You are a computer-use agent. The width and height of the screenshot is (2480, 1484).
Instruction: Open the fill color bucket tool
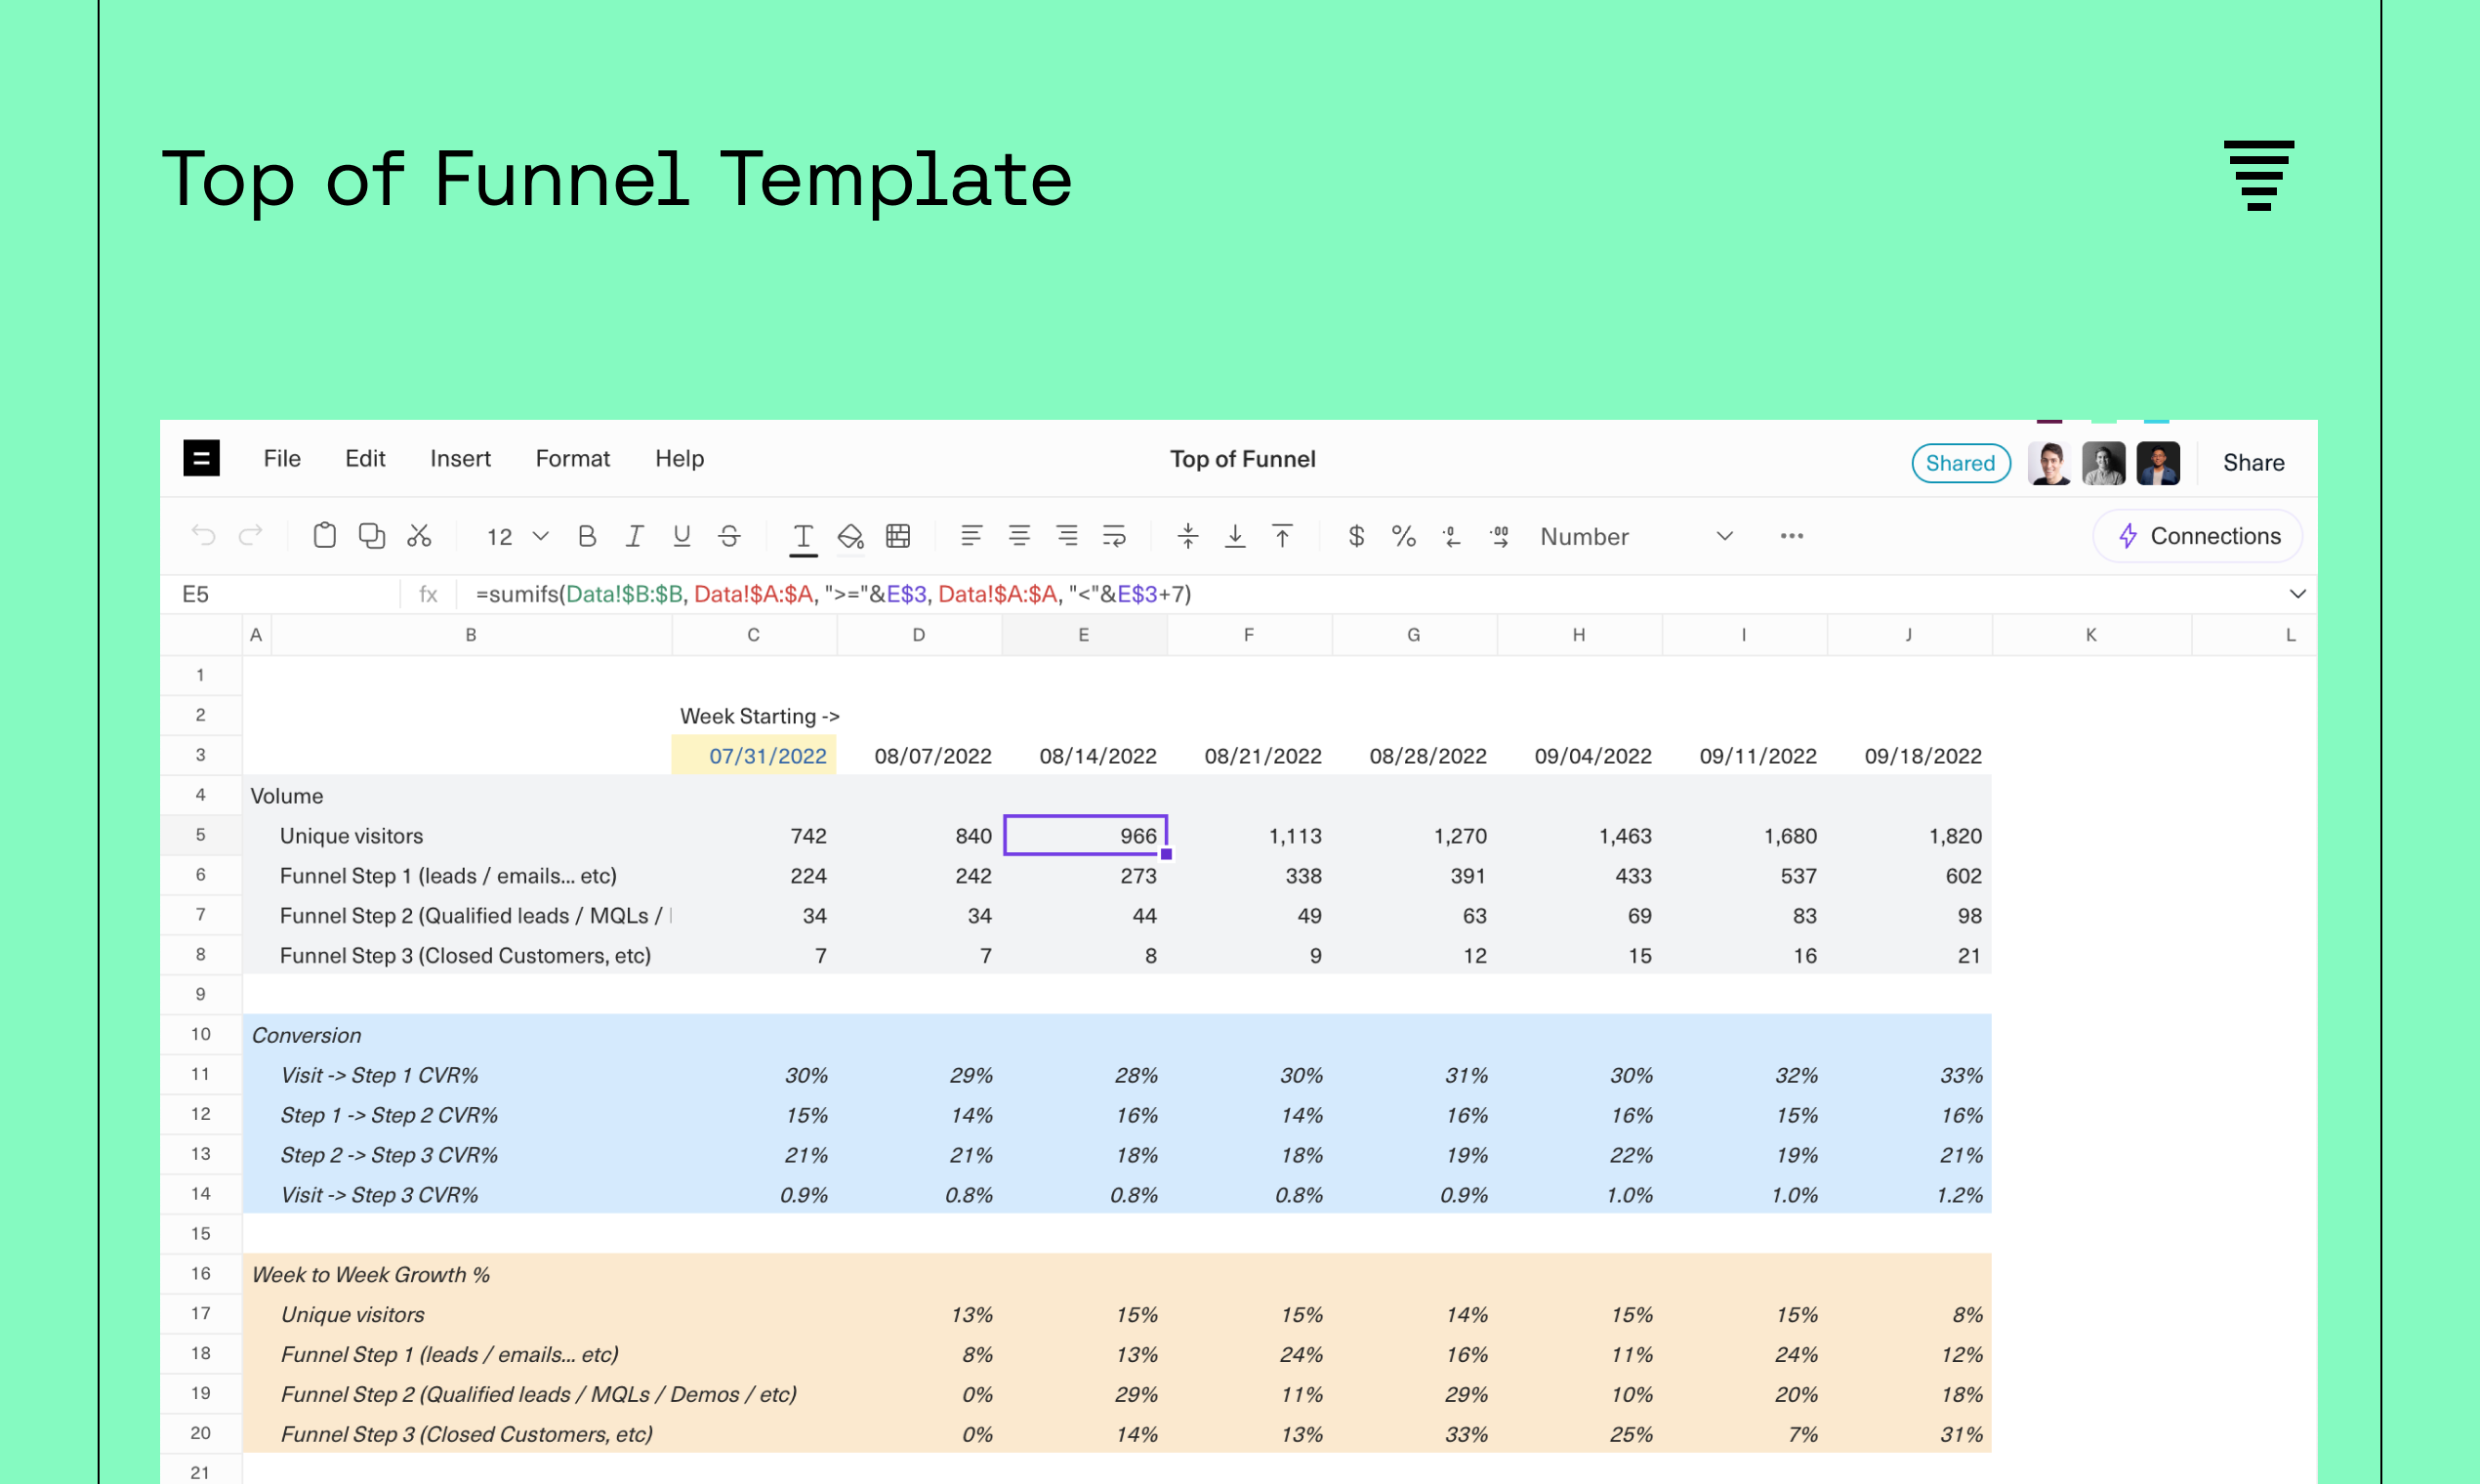[x=850, y=536]
